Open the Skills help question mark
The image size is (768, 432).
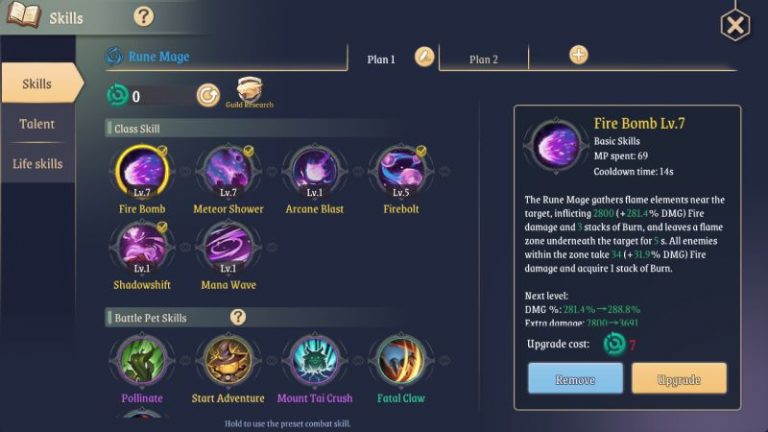coord(144,17)
